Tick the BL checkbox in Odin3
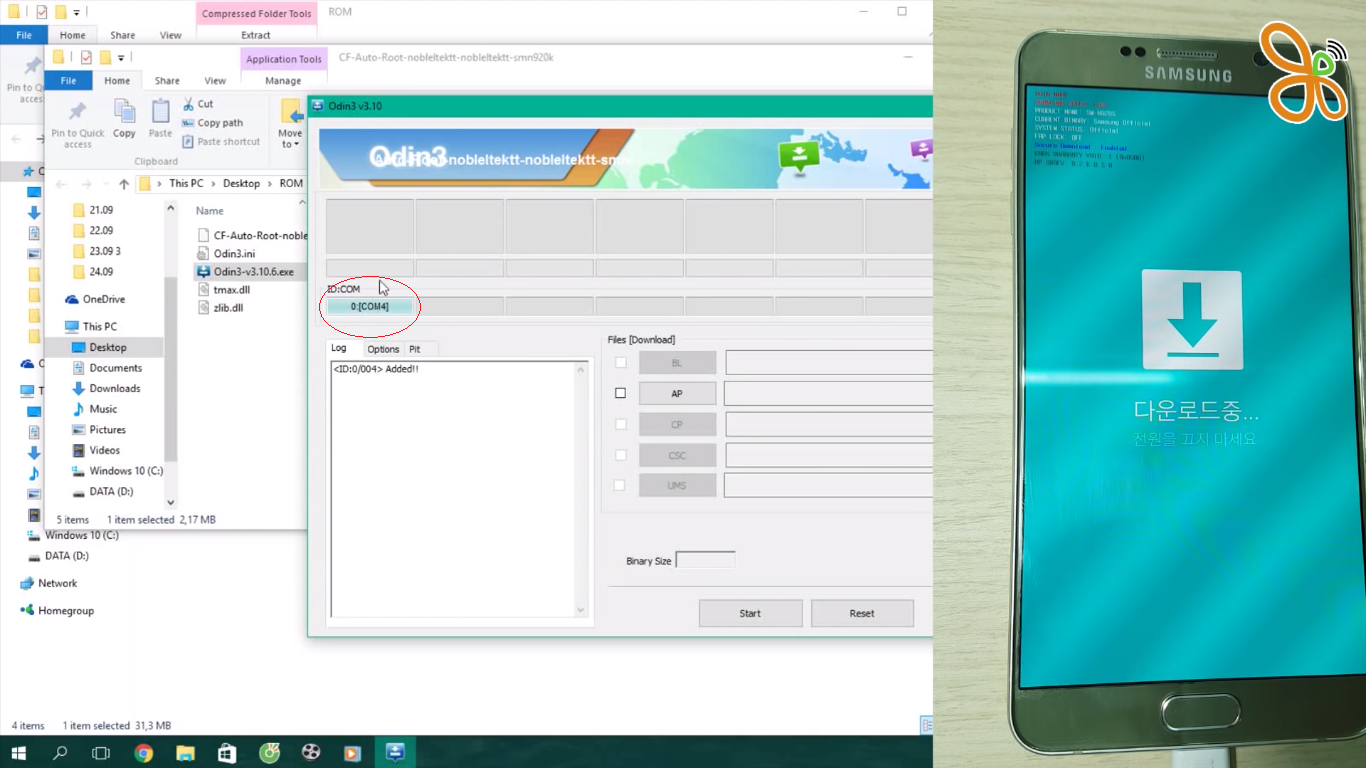 click(620, 362)
